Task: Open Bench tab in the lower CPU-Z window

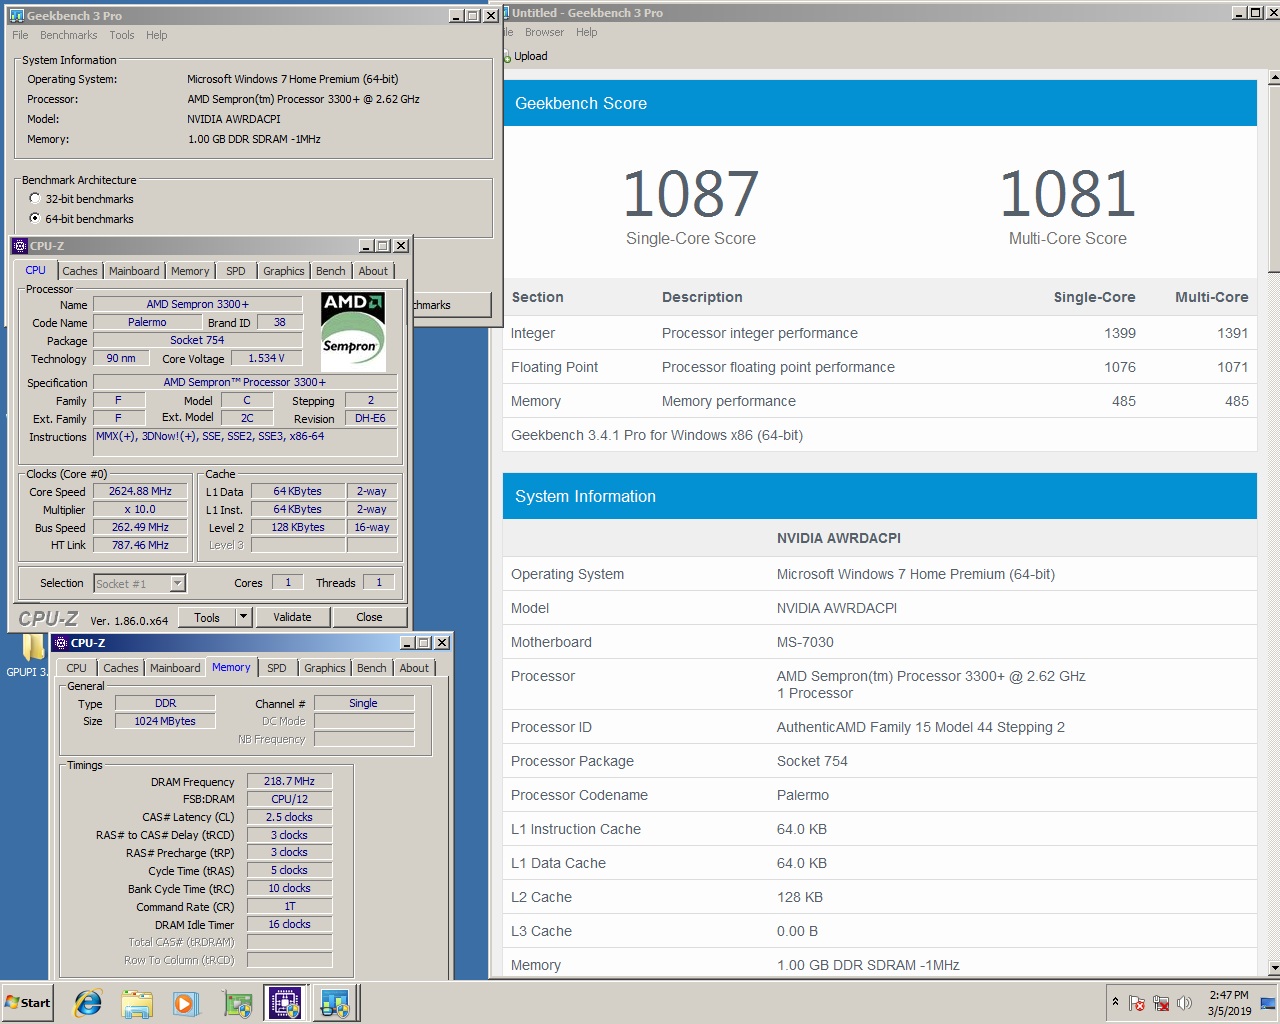Action: coord(372,668)
